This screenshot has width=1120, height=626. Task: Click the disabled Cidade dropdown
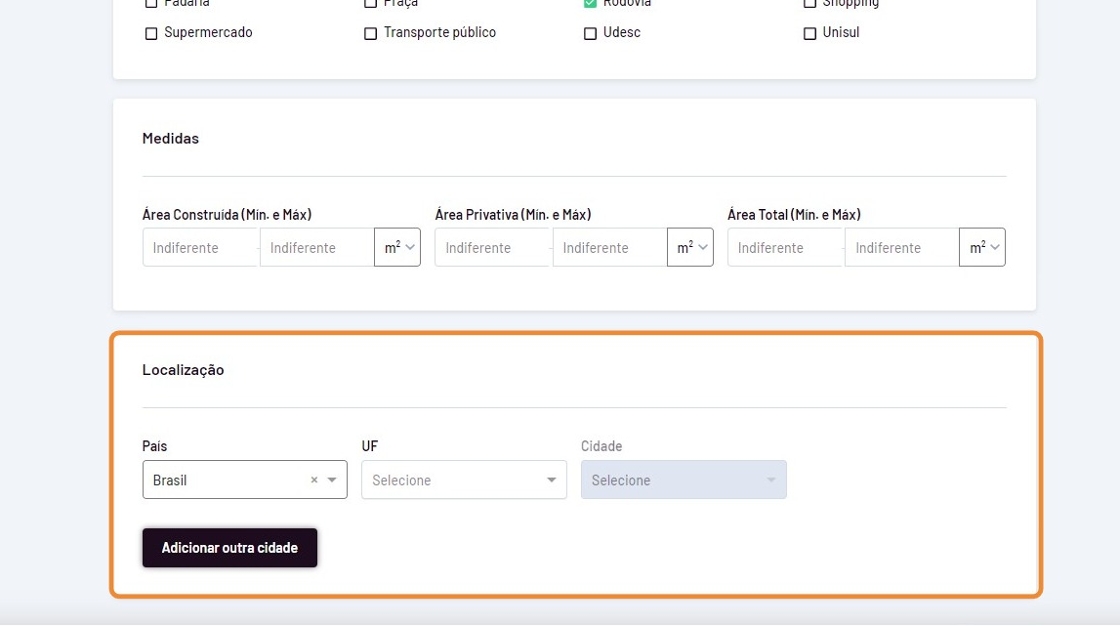point(683,480)
